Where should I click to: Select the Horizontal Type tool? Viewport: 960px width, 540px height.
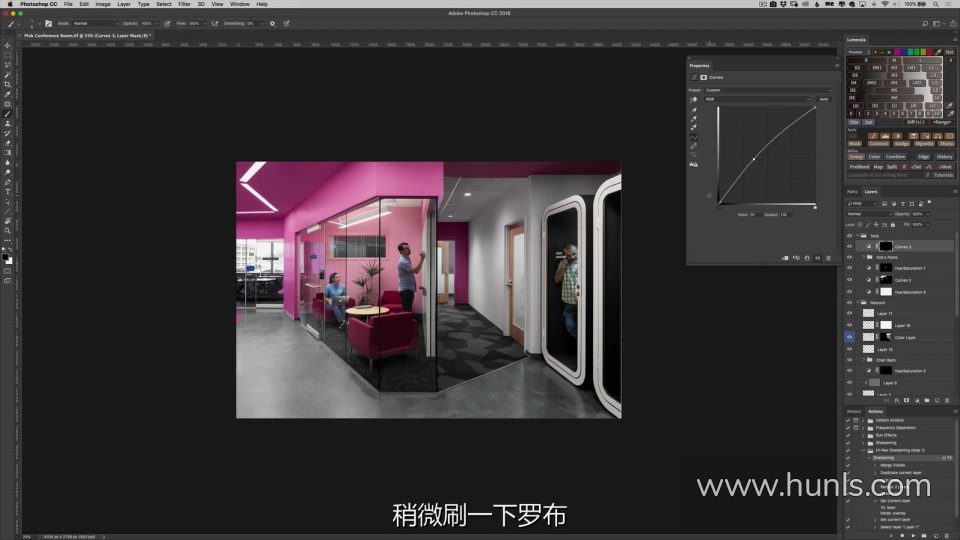[7, 192]
